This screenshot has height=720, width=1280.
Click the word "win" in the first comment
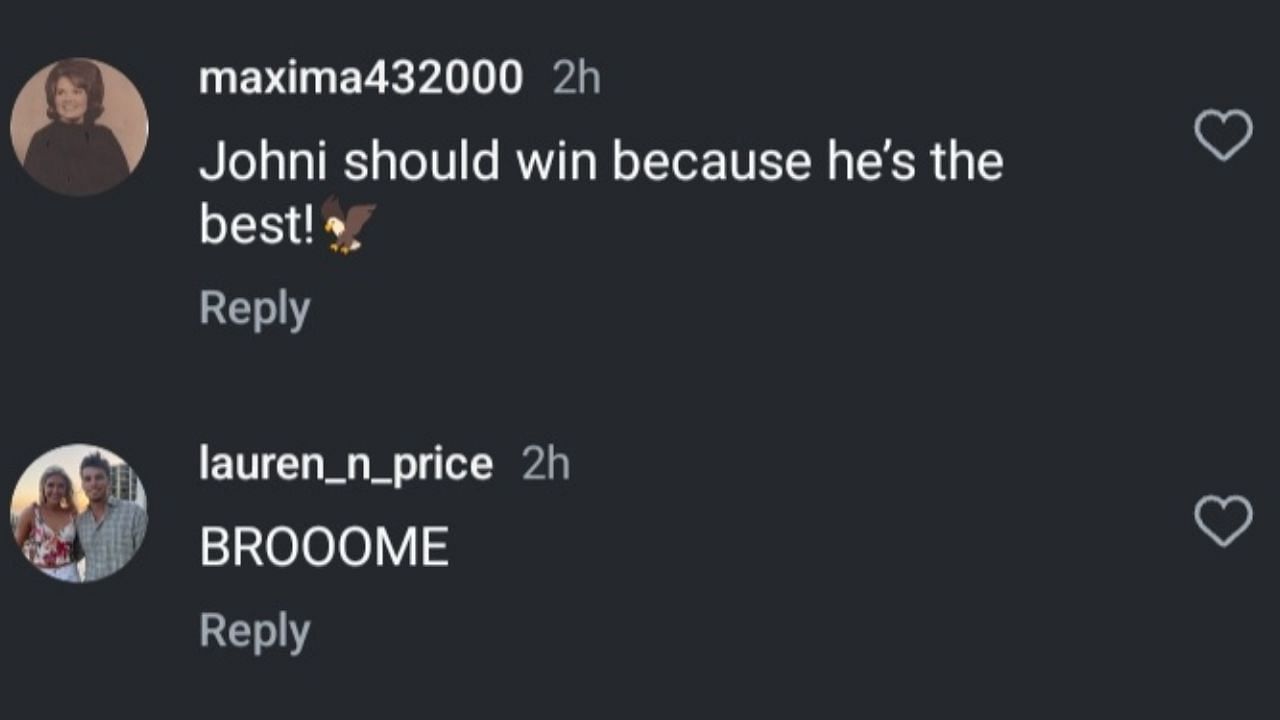pyautogui.click(x=555, y=162)
